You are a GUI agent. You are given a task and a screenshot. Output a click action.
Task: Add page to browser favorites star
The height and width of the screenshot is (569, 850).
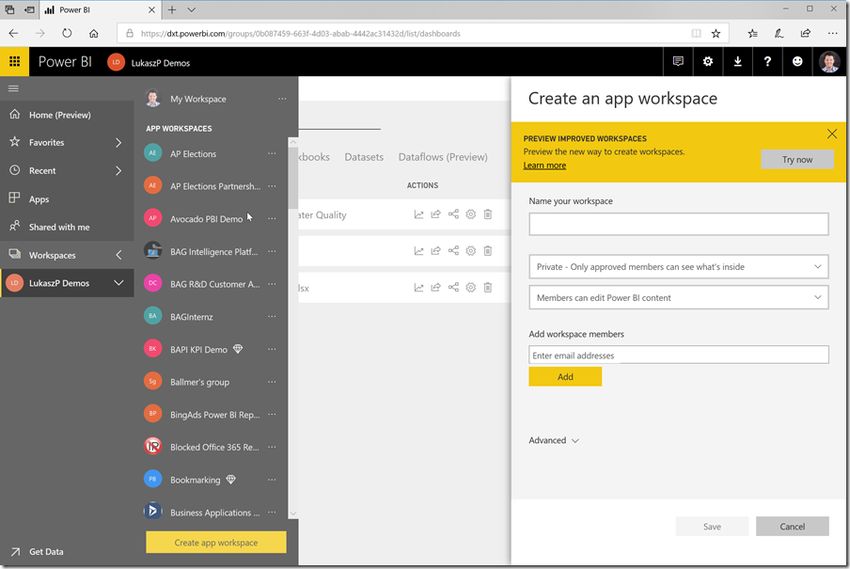click(x=716, y=33)
